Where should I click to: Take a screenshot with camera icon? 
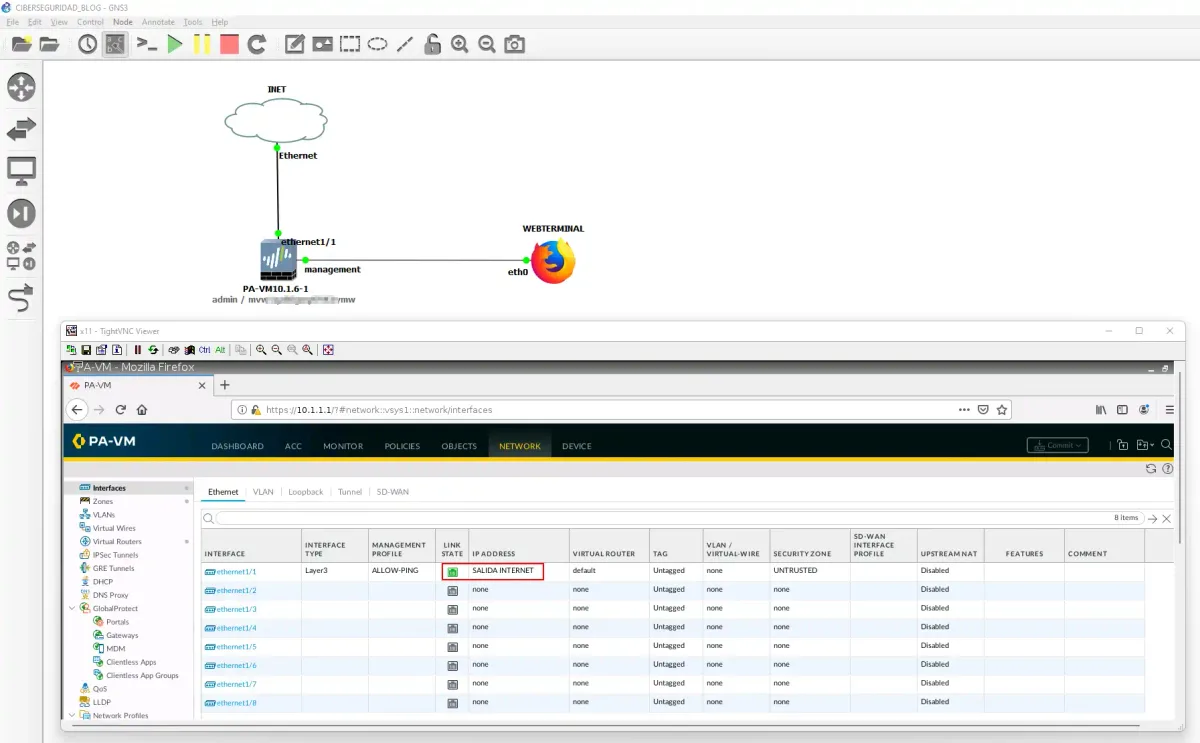click(x=514, y=44)
